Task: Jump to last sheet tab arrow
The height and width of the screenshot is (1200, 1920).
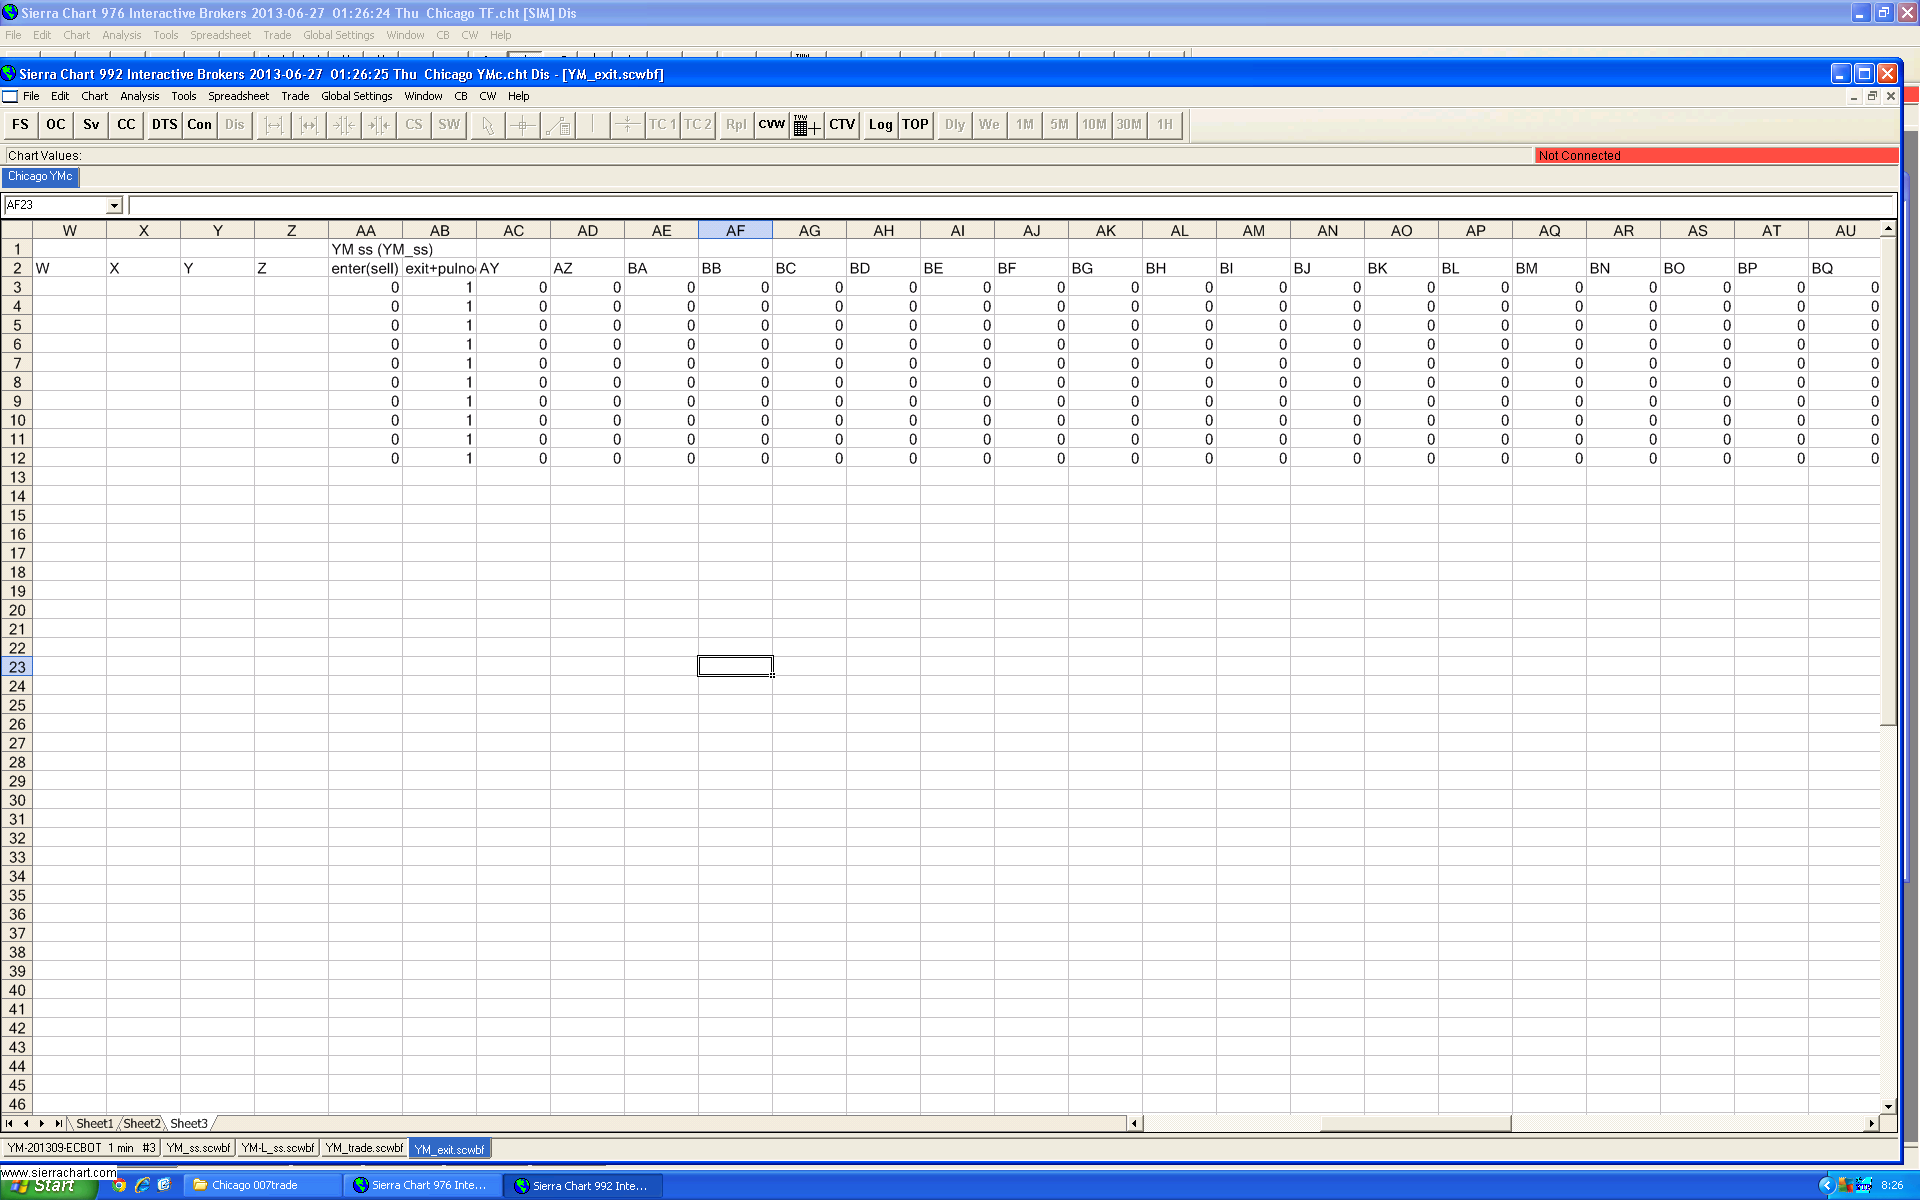Action: (58, 1124)
